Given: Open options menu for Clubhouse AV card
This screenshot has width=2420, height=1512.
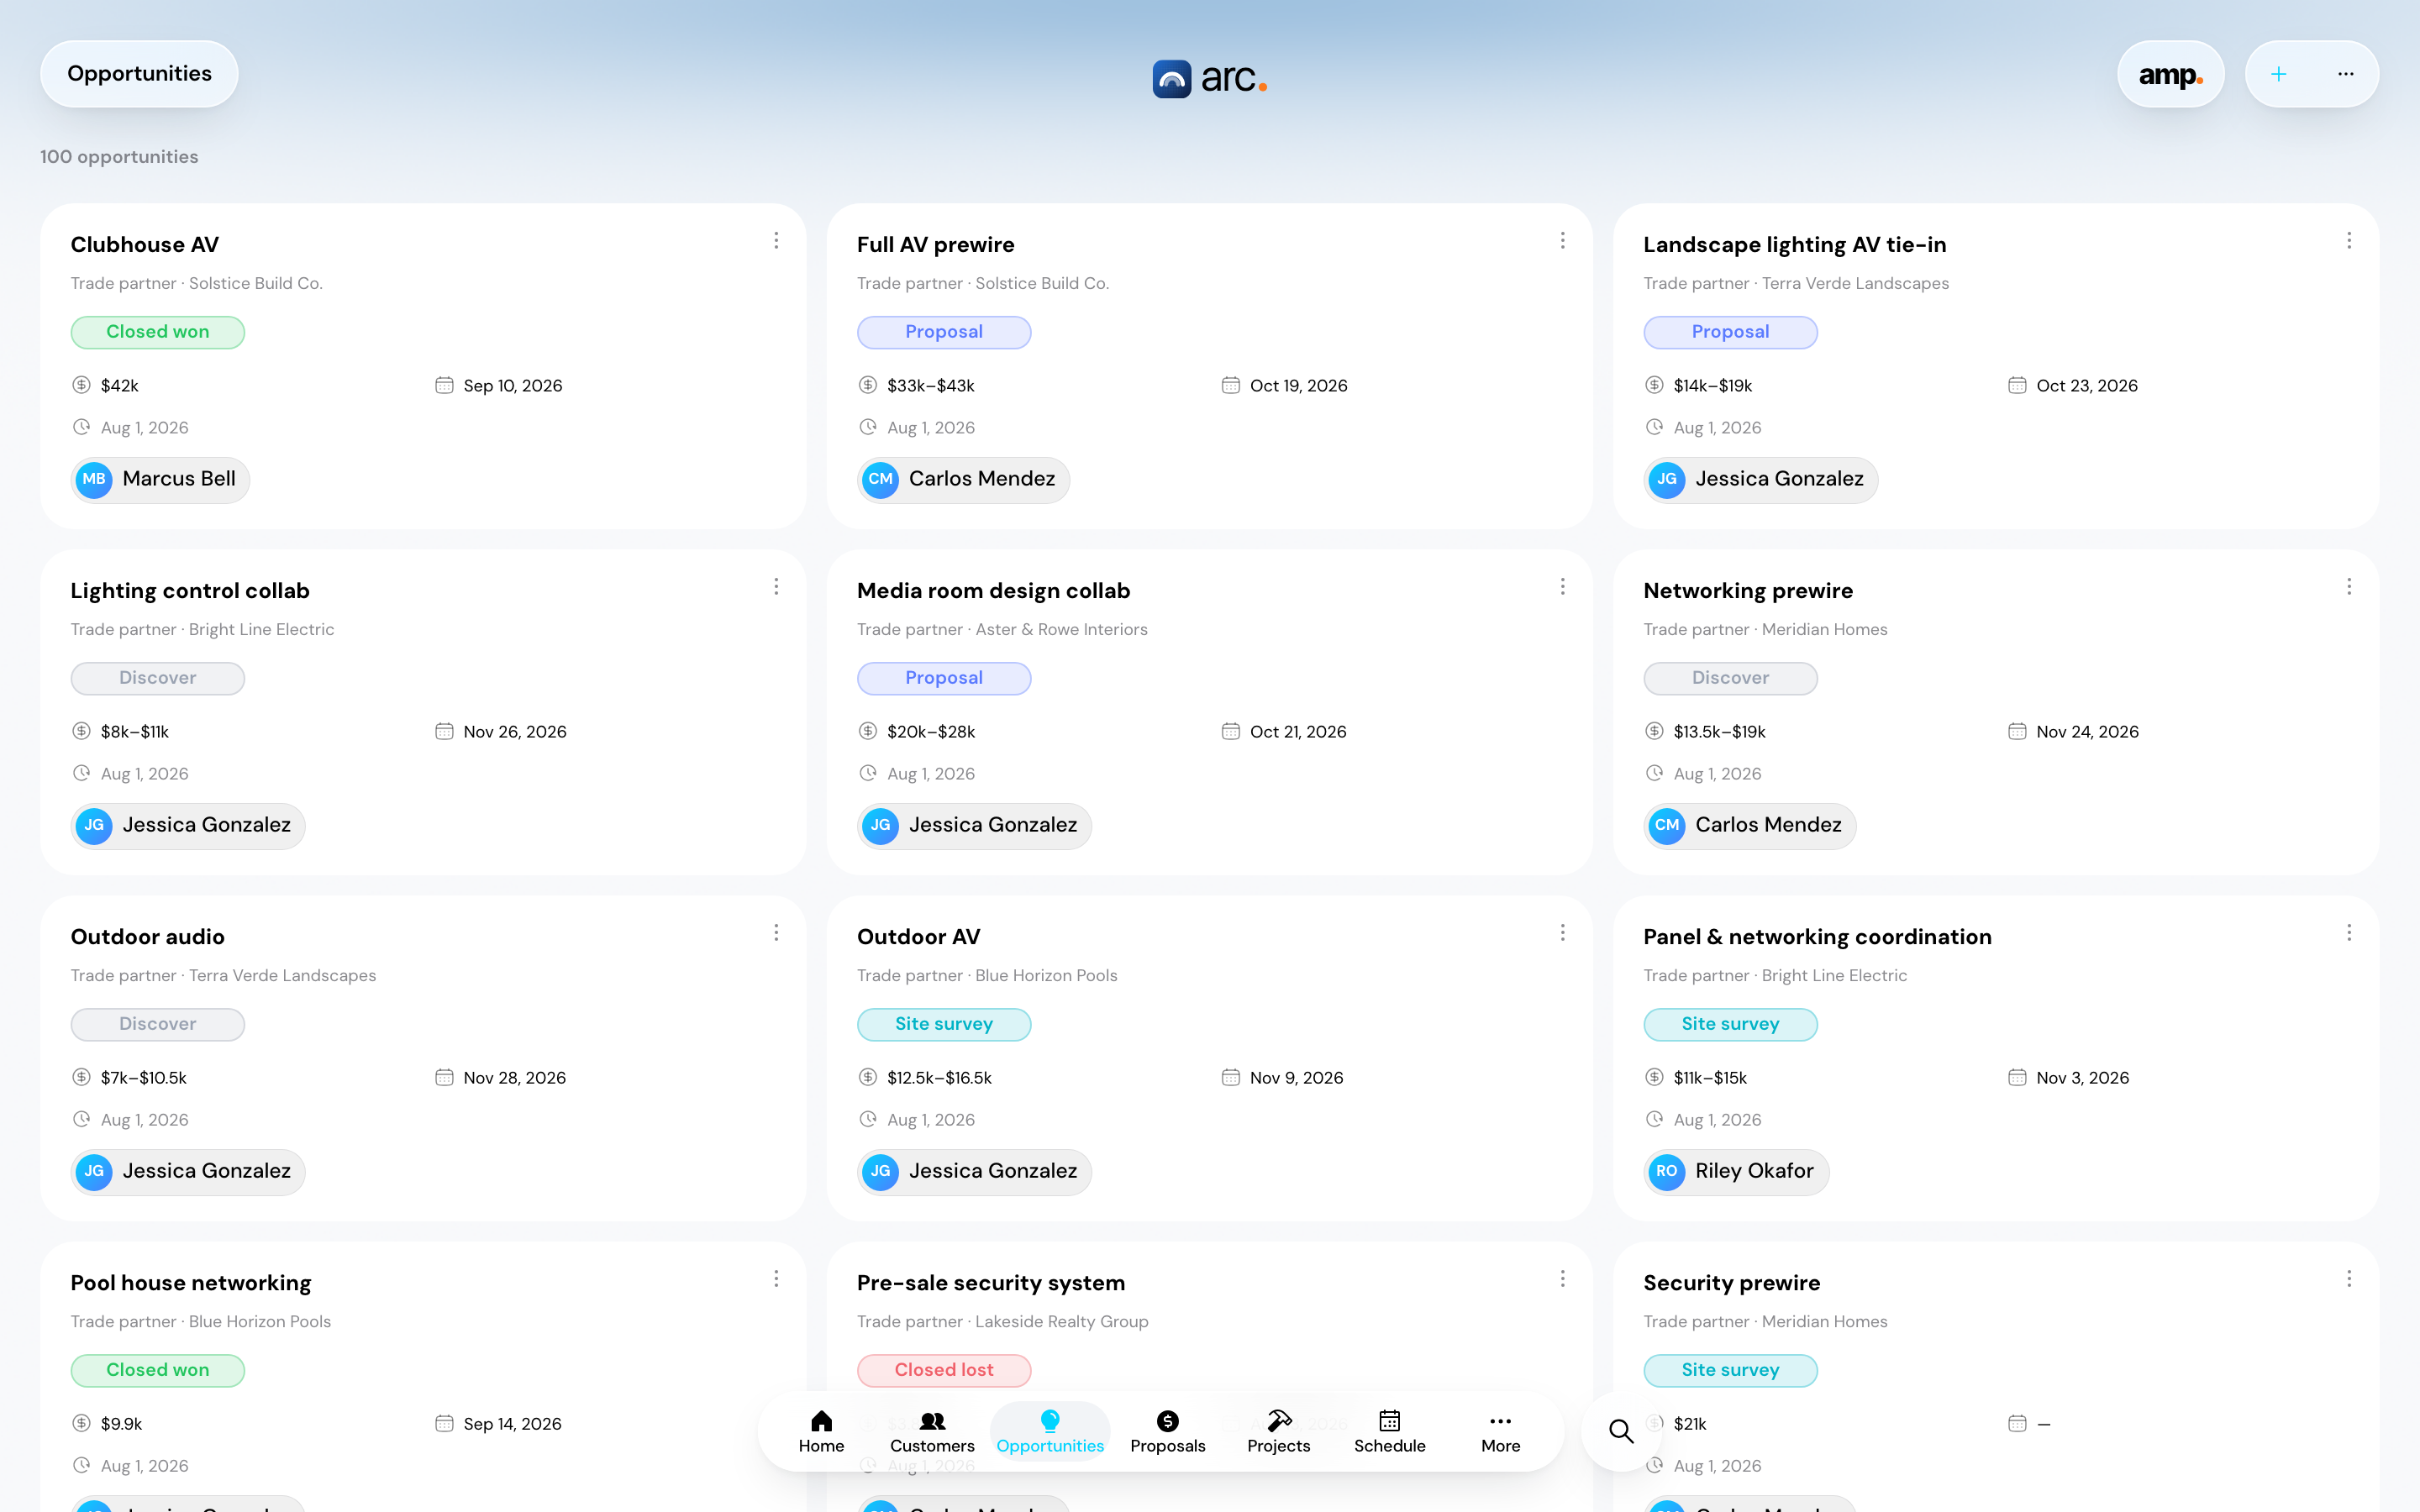Looking at the screenshot, I should click(776, 241).
